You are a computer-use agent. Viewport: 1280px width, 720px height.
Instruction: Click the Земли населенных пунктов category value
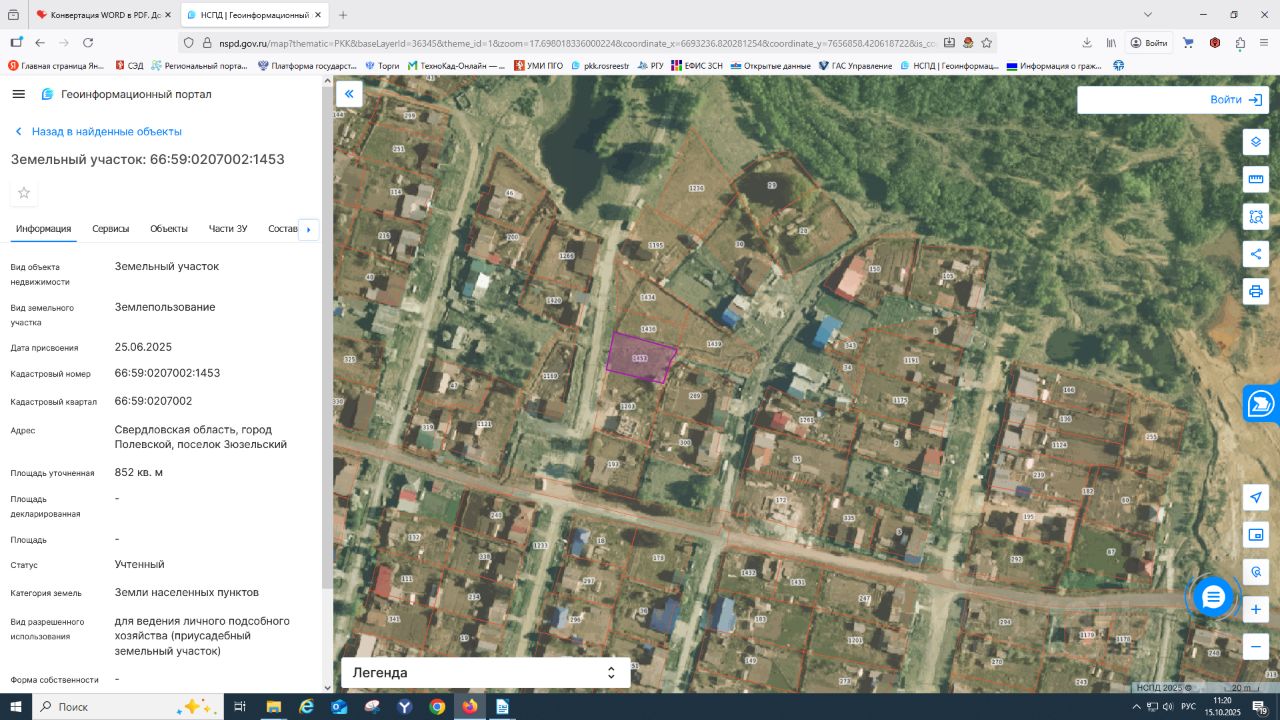(187, 592)
